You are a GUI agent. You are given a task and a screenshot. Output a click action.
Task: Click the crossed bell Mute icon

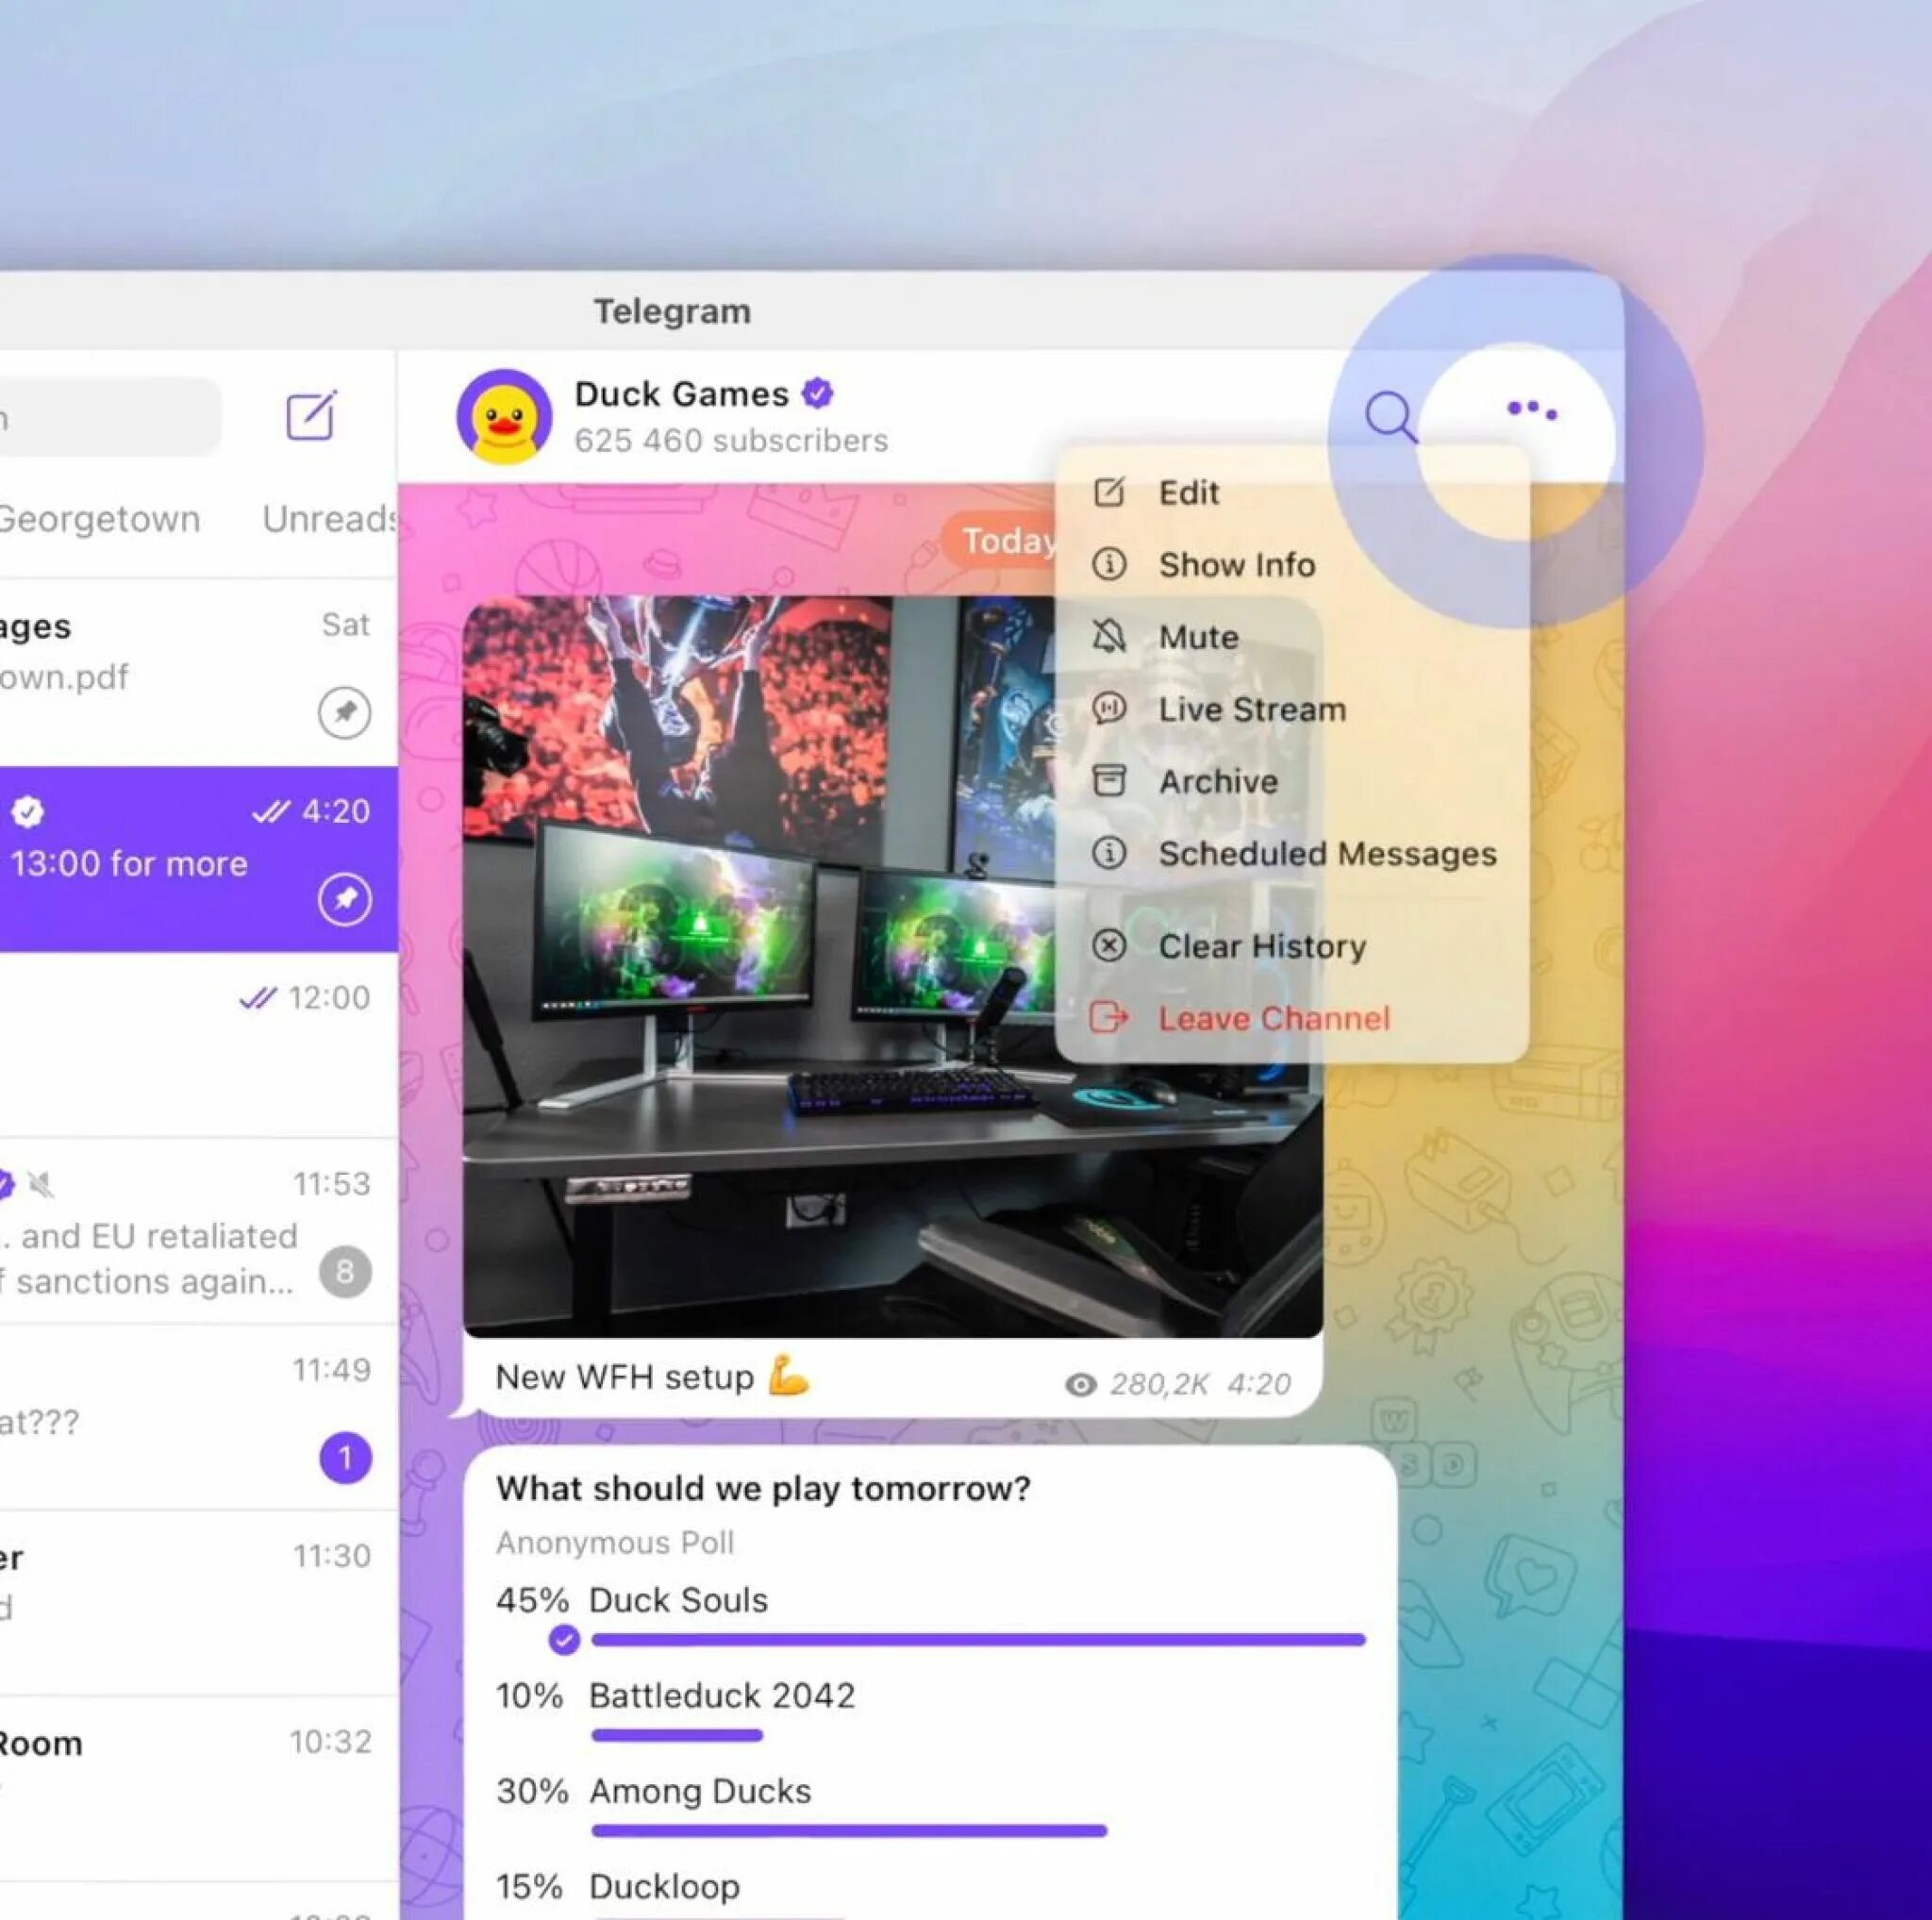tap(1109, 636)
